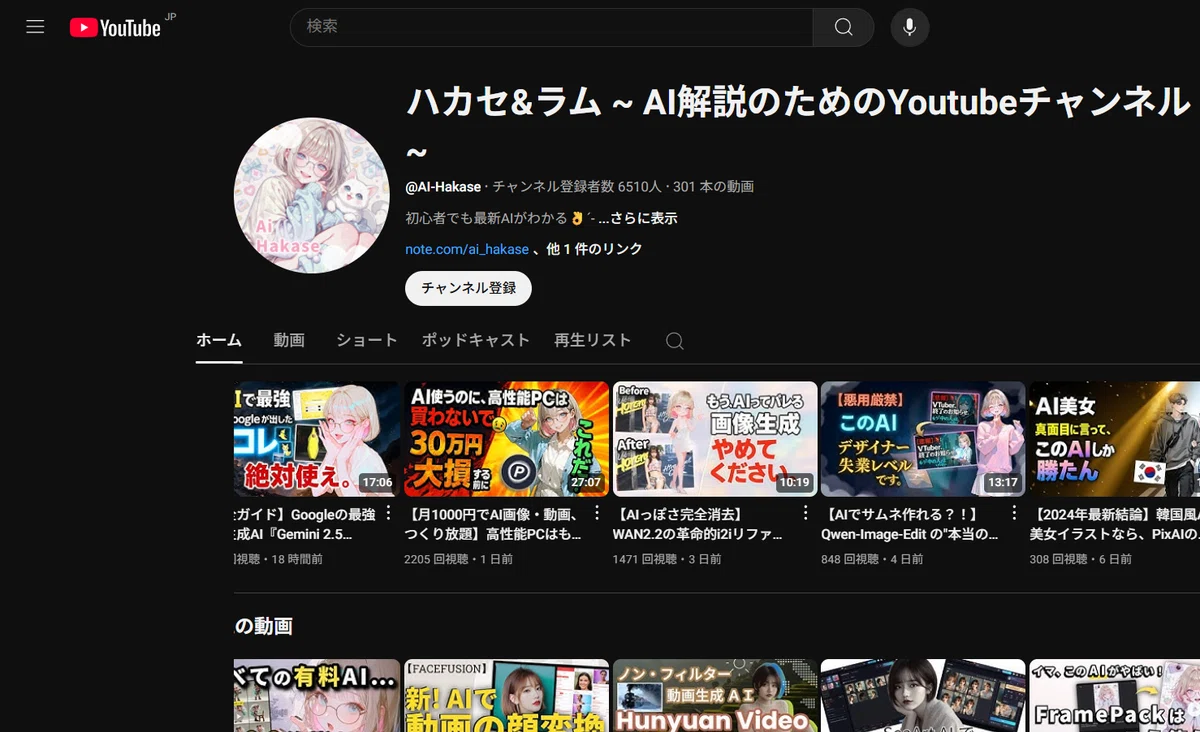Subscribe with チャンネル登録 button
1200x732 pixels.
tap(468, 288)
